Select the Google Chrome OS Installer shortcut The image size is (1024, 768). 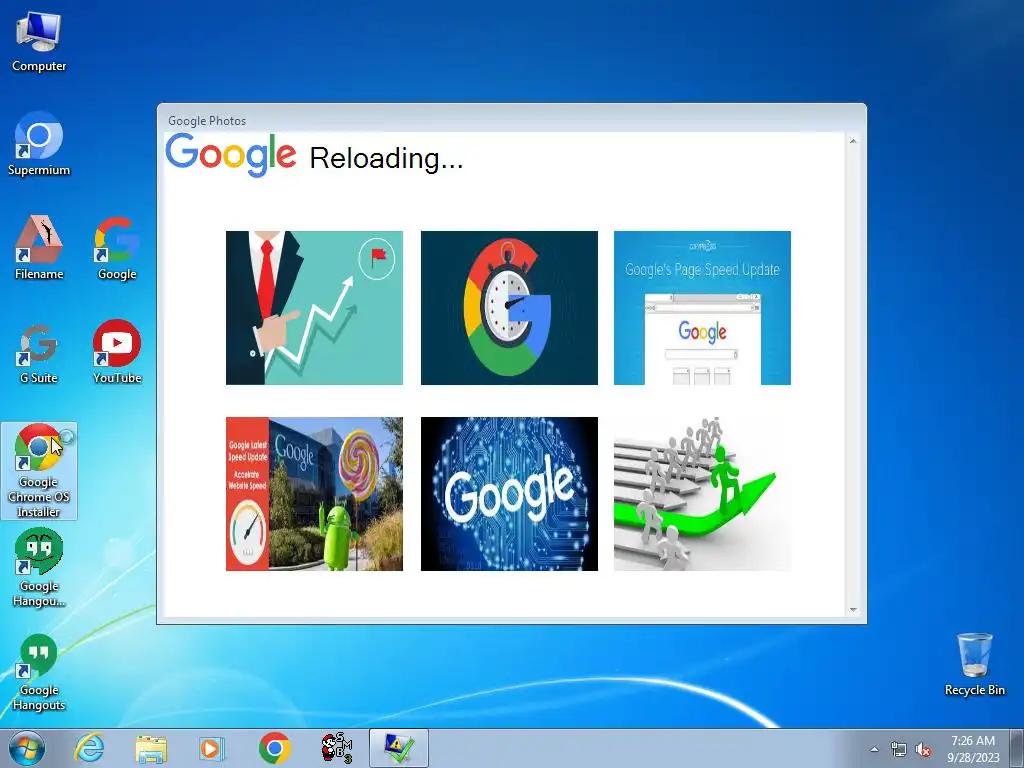click(39, 471)
